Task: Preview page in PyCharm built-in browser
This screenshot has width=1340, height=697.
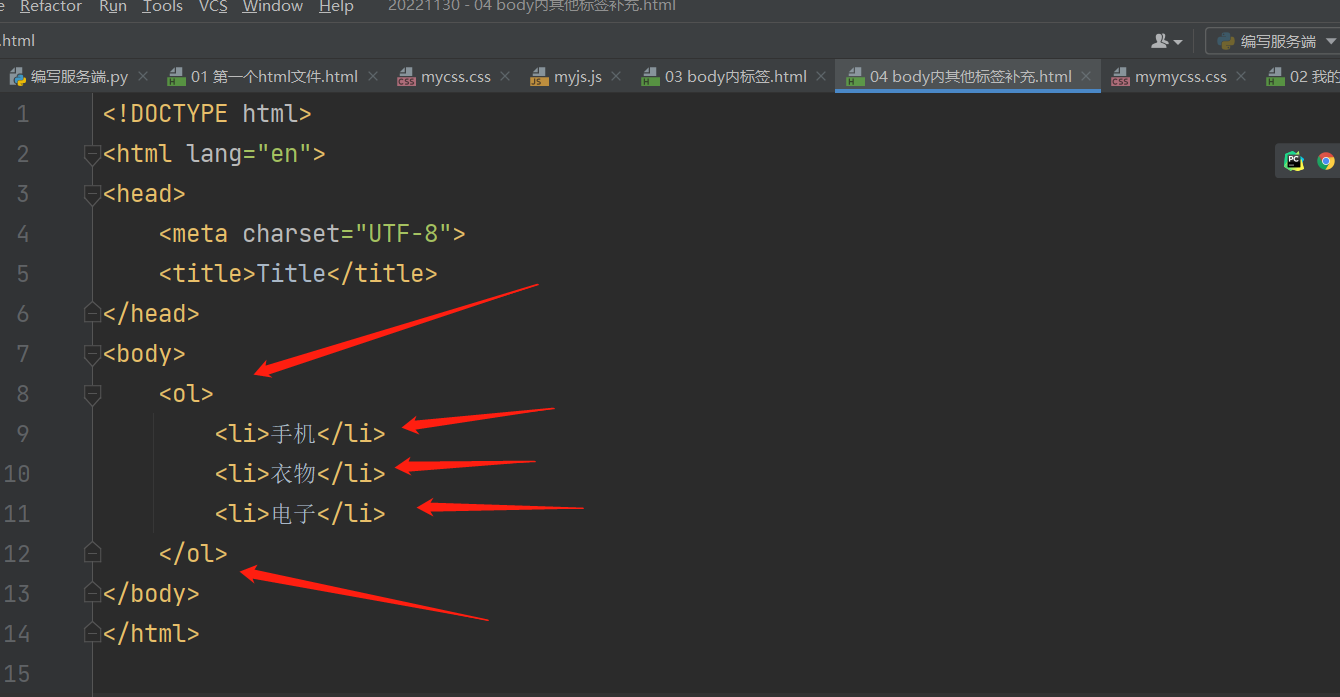Action: [x=1294, y=161]
